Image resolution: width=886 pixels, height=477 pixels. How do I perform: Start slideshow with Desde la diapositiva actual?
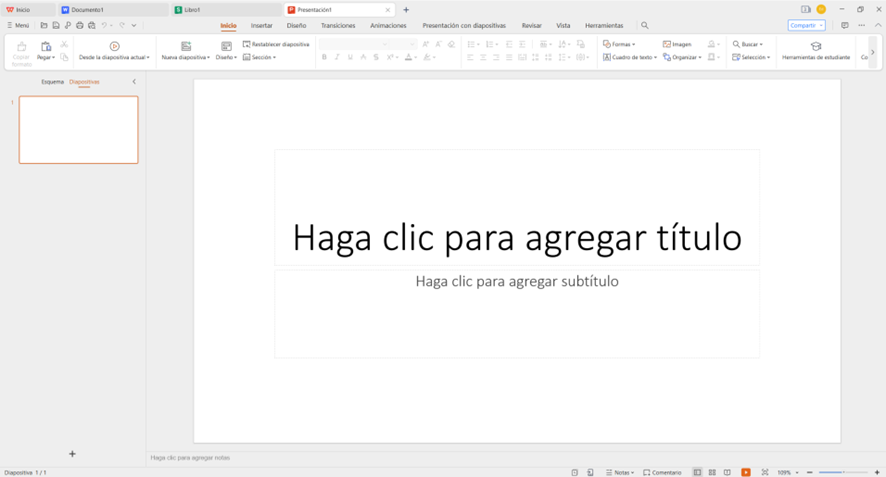(114, 46)
